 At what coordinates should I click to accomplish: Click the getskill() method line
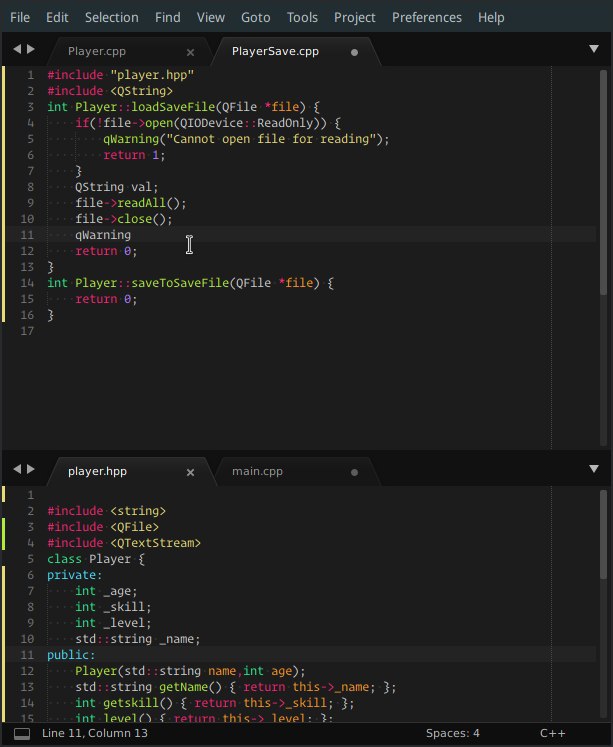tap(215, 703)
